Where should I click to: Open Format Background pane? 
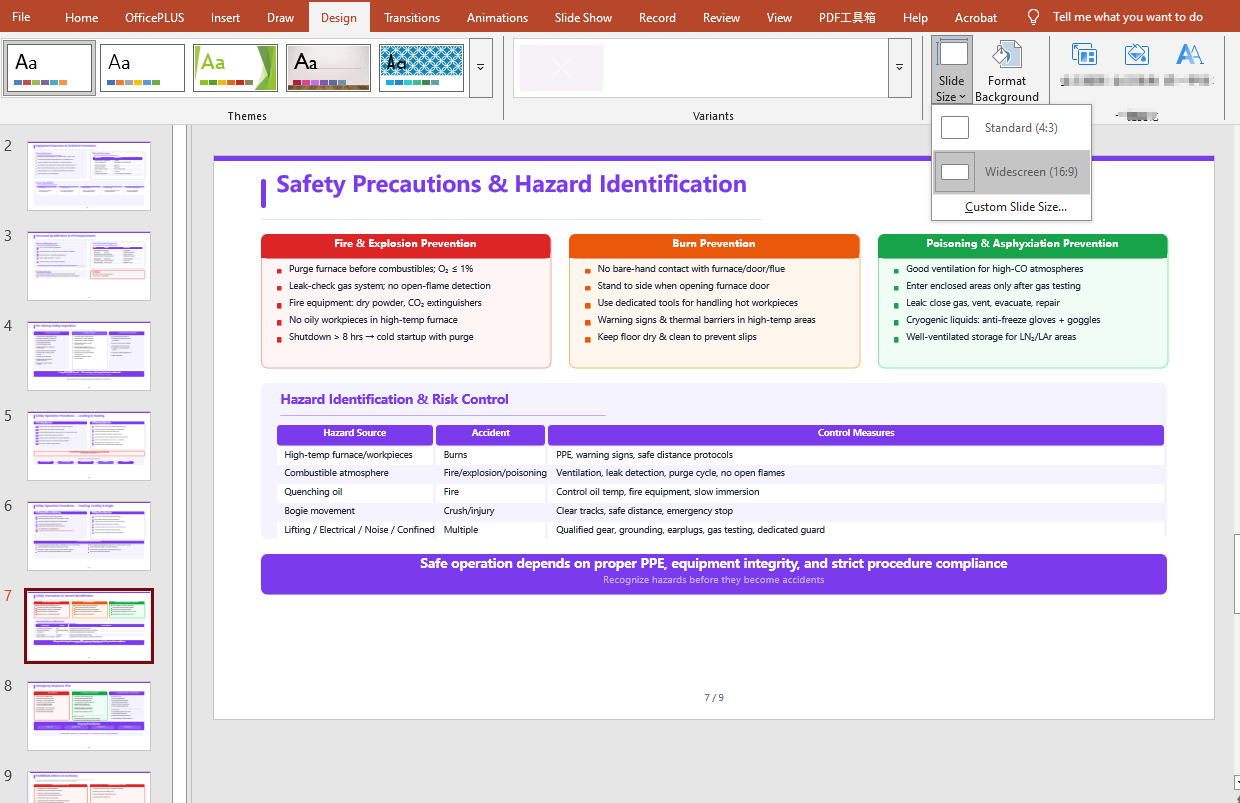click(x=1007, y=72)
